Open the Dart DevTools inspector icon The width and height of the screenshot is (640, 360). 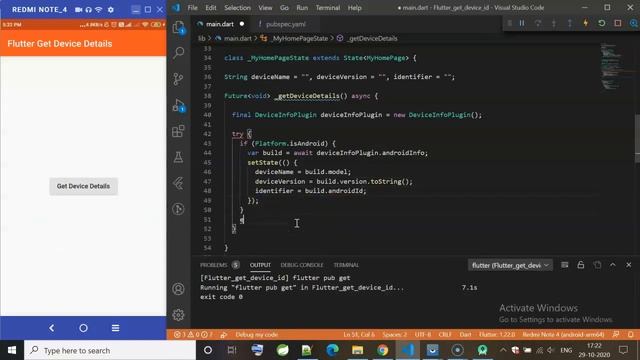[x=634, y=23]
